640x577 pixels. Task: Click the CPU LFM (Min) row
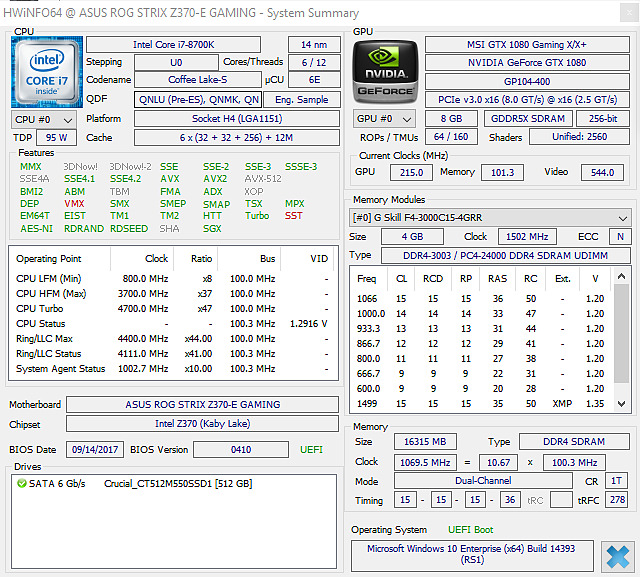173,279
